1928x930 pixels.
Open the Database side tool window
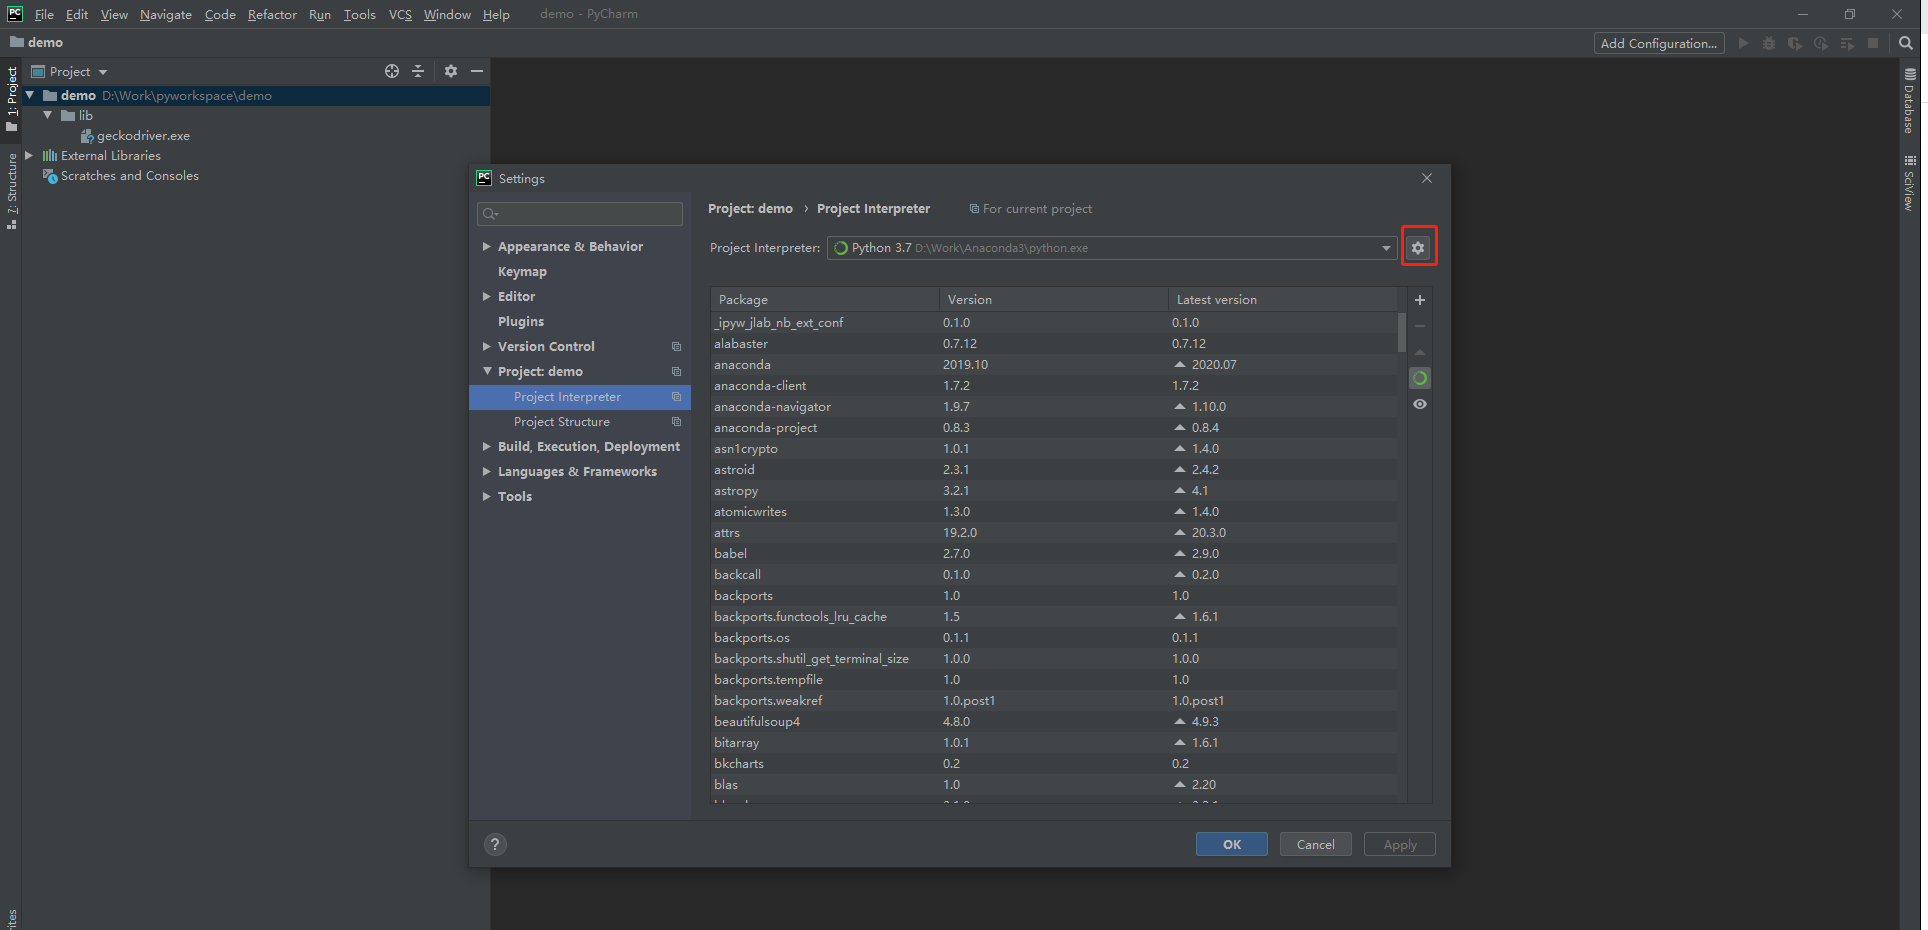coord(1910,101)
